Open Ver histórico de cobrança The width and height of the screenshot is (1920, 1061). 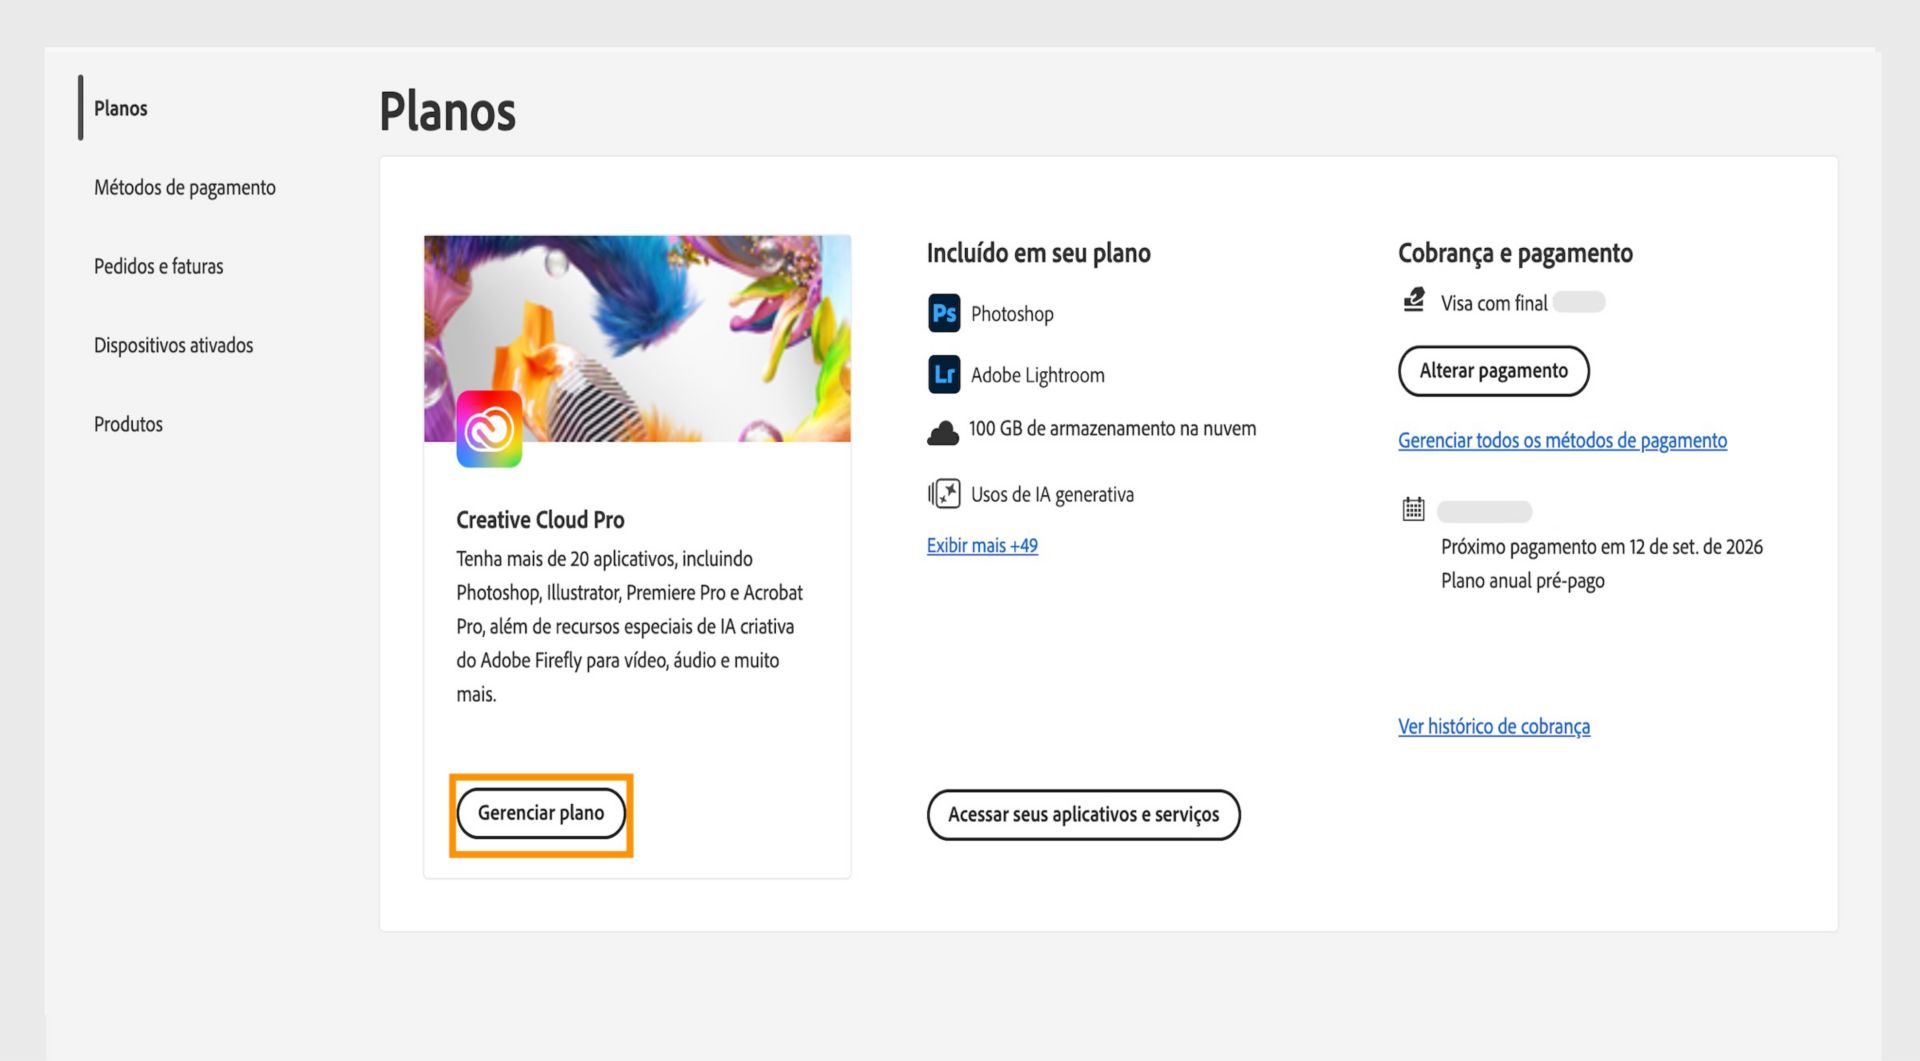tap(1494, 726)
